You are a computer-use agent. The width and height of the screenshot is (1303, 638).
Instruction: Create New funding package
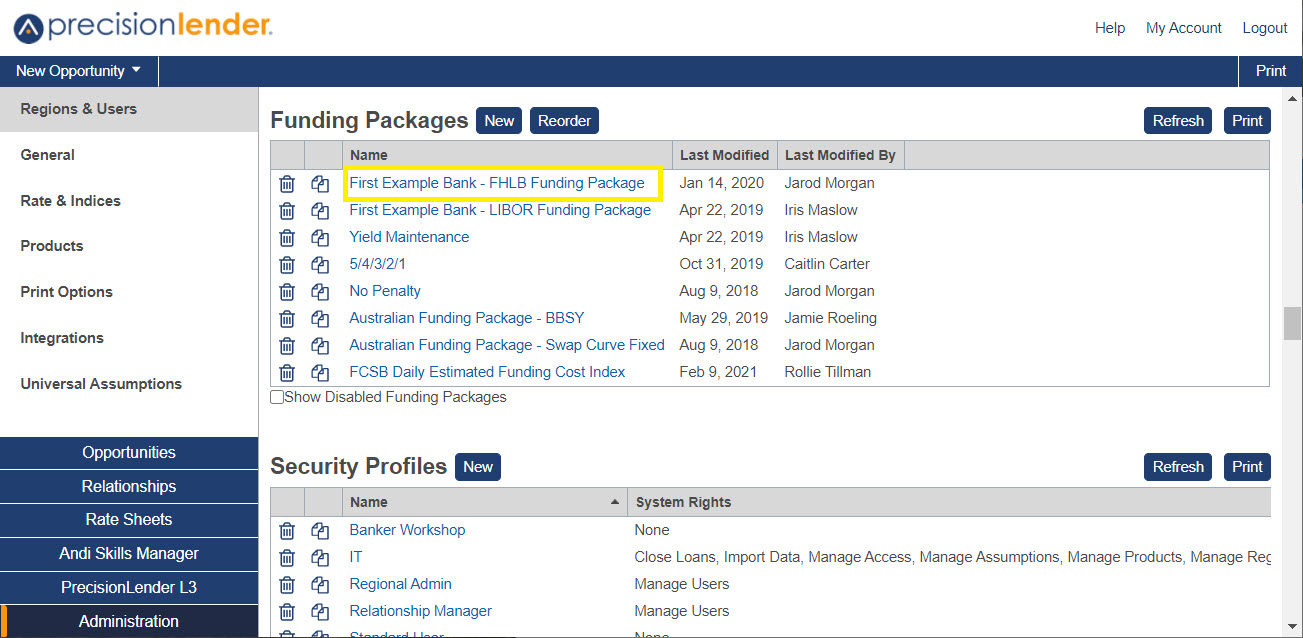click(x=499, y=121)
